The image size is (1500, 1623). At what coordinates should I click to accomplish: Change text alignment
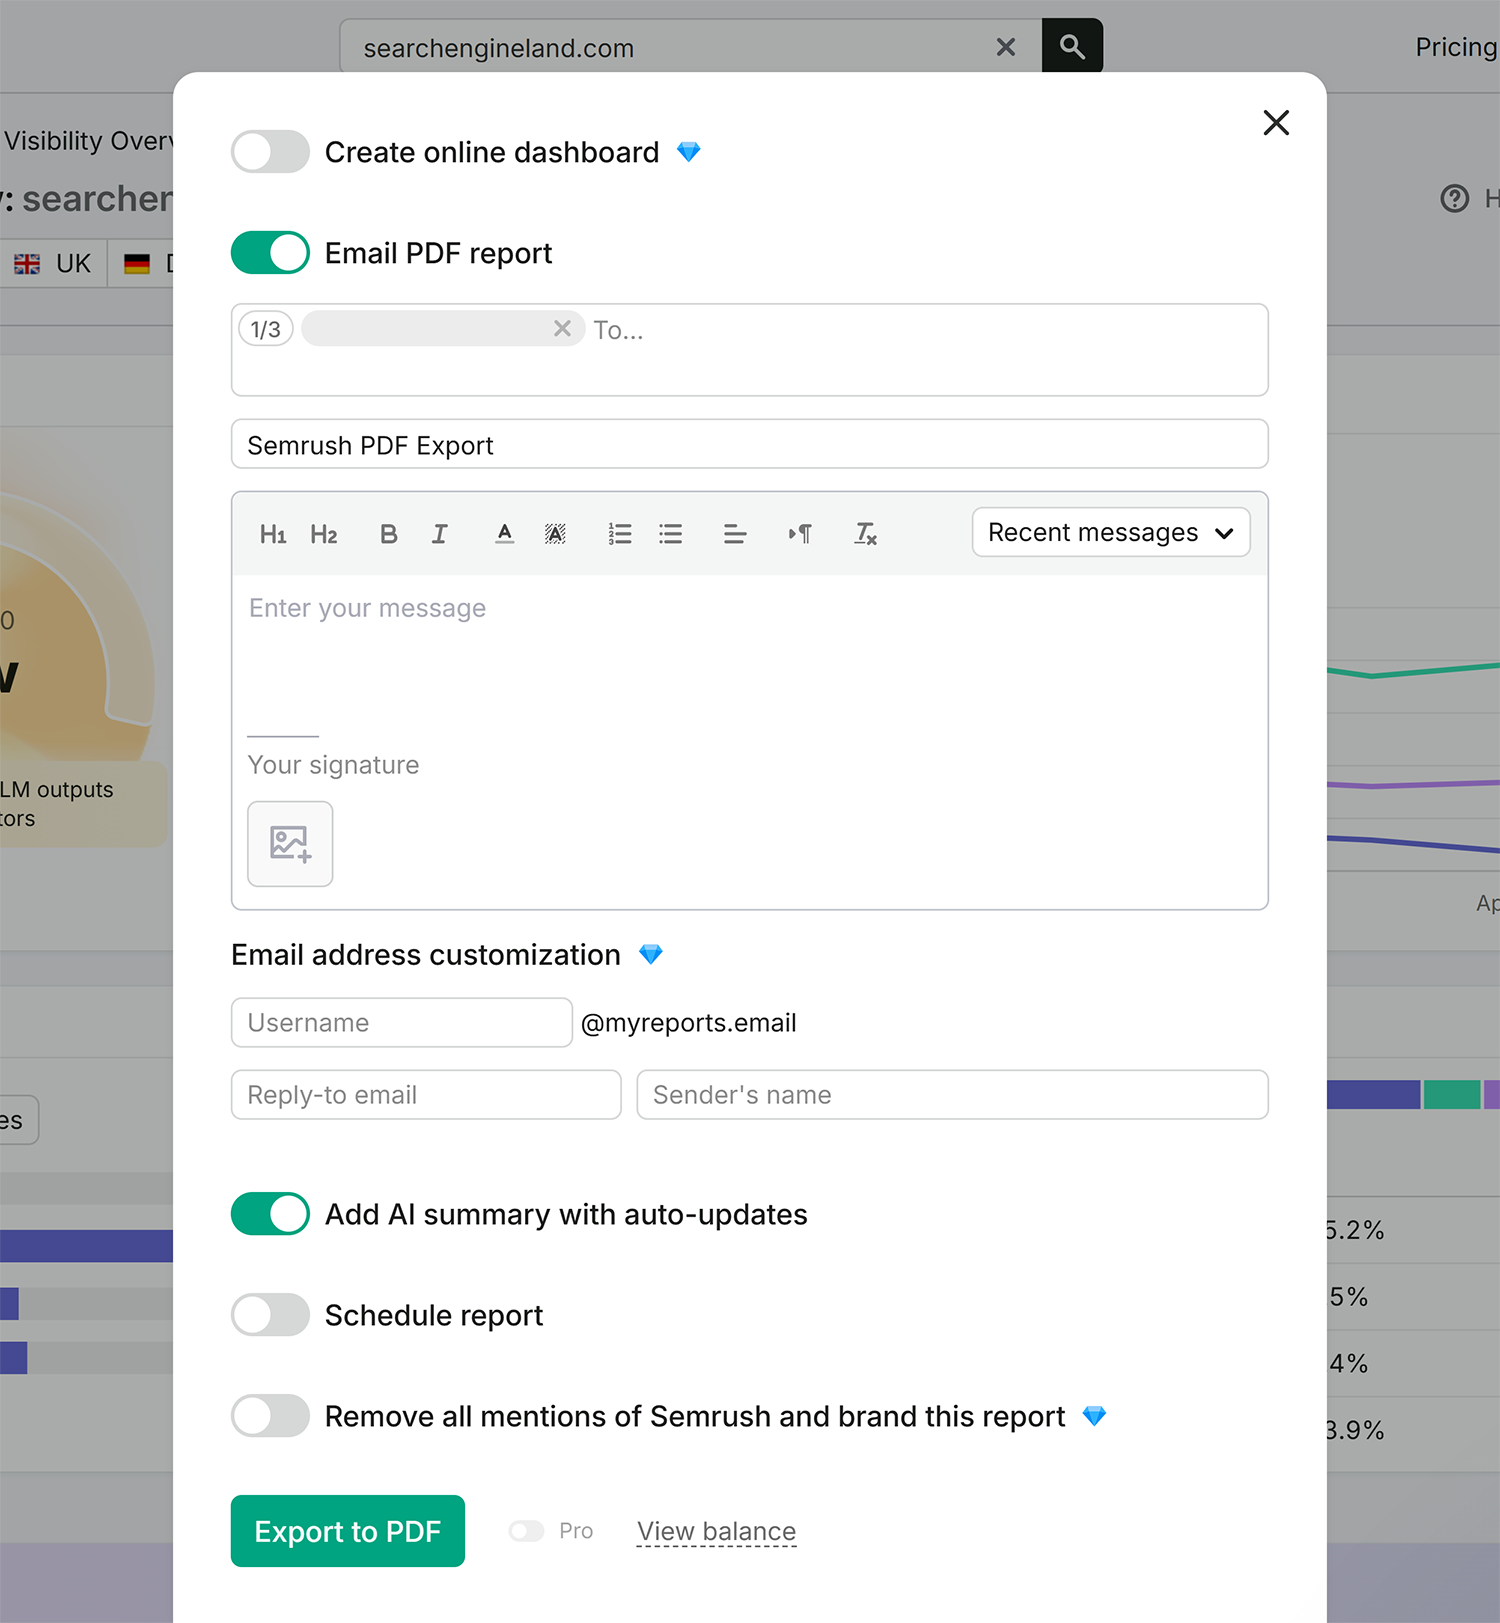[735, 534]
